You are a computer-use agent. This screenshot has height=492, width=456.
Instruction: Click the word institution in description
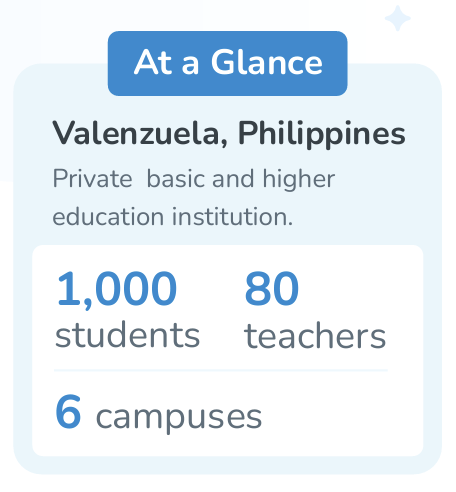[x=232, y=216]
